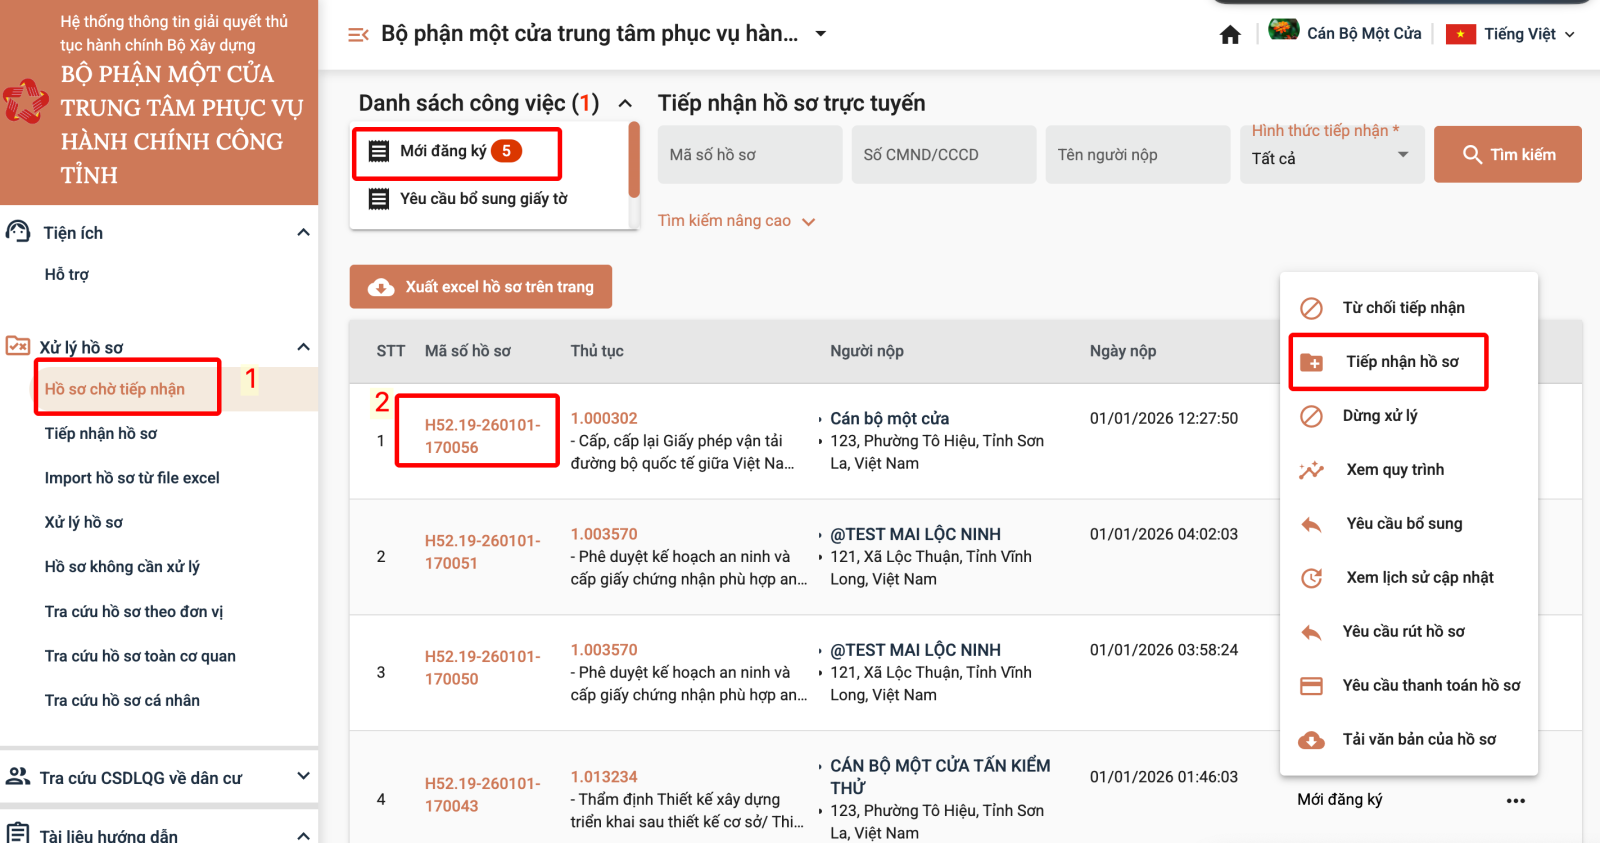
Task: Open the three-dot menu for row 4
Action: point(1515,800)
